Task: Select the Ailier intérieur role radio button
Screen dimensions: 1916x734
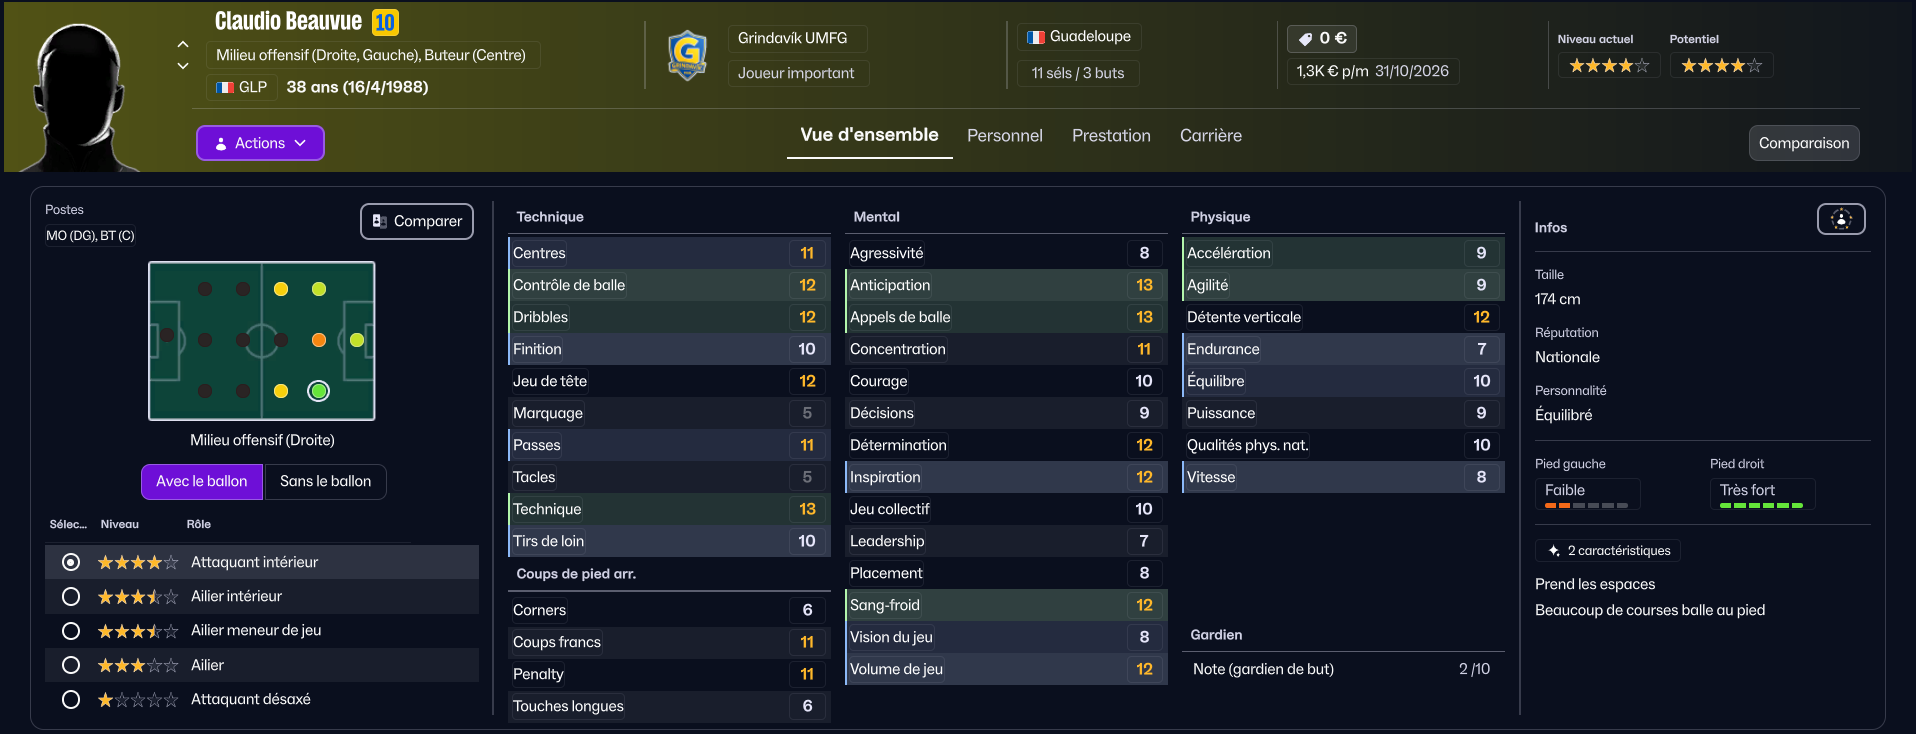Action: pos(71,597)
